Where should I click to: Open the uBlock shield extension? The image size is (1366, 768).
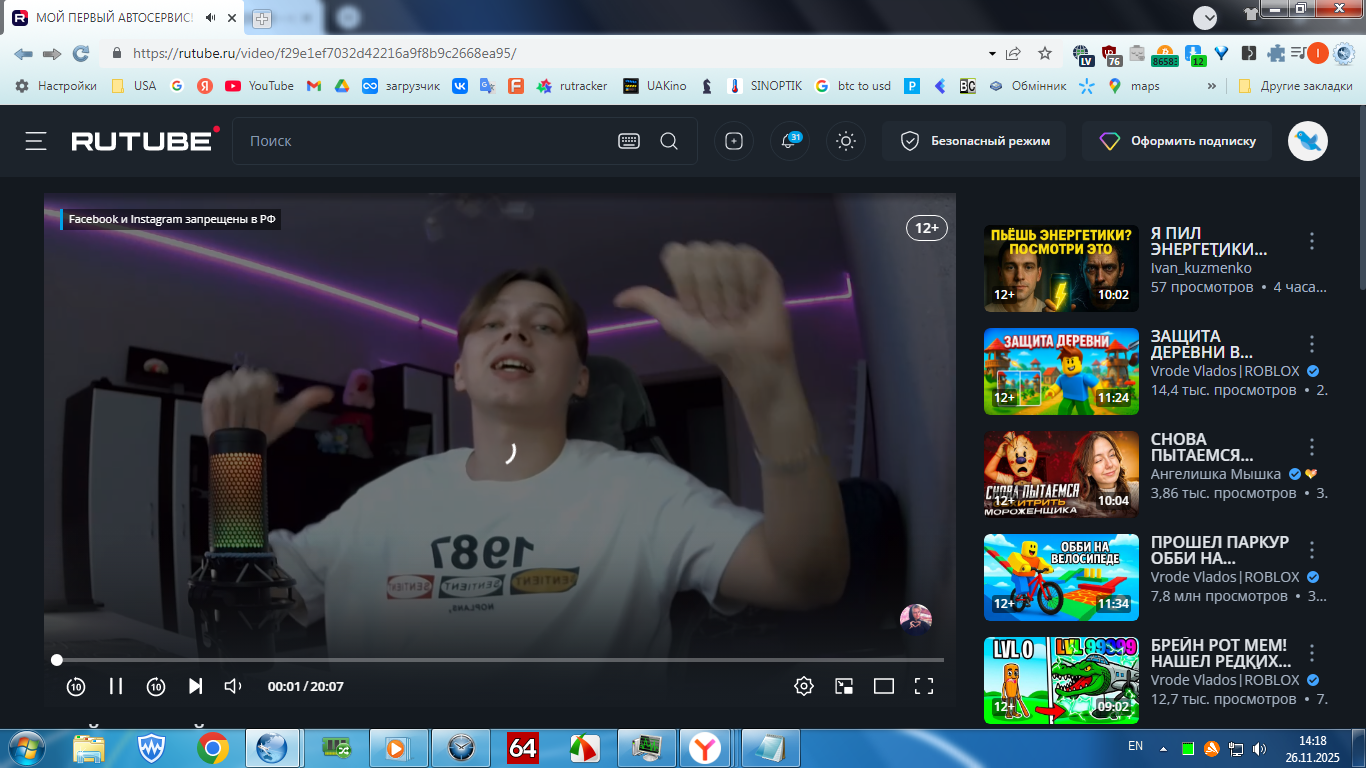(1111, 55)
